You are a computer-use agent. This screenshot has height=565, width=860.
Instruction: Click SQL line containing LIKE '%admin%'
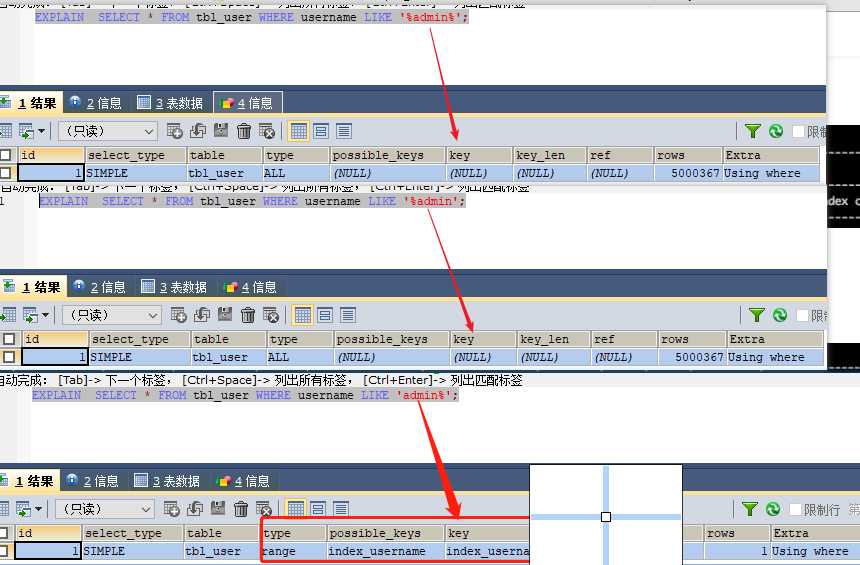pos(252,17)
